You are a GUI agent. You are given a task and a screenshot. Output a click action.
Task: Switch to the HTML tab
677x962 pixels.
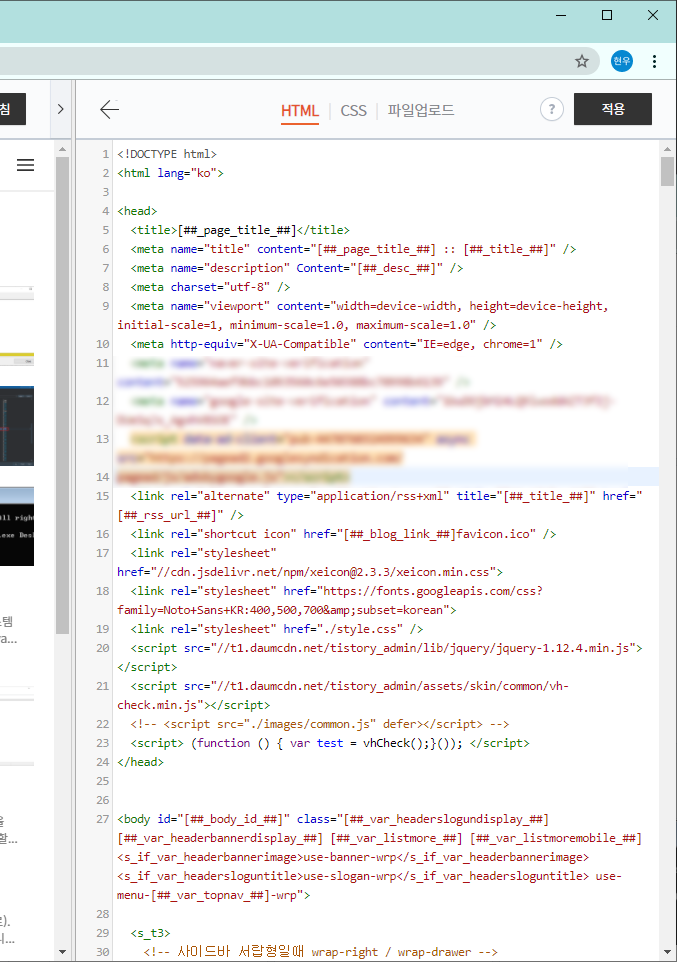[x=300, y=111]
